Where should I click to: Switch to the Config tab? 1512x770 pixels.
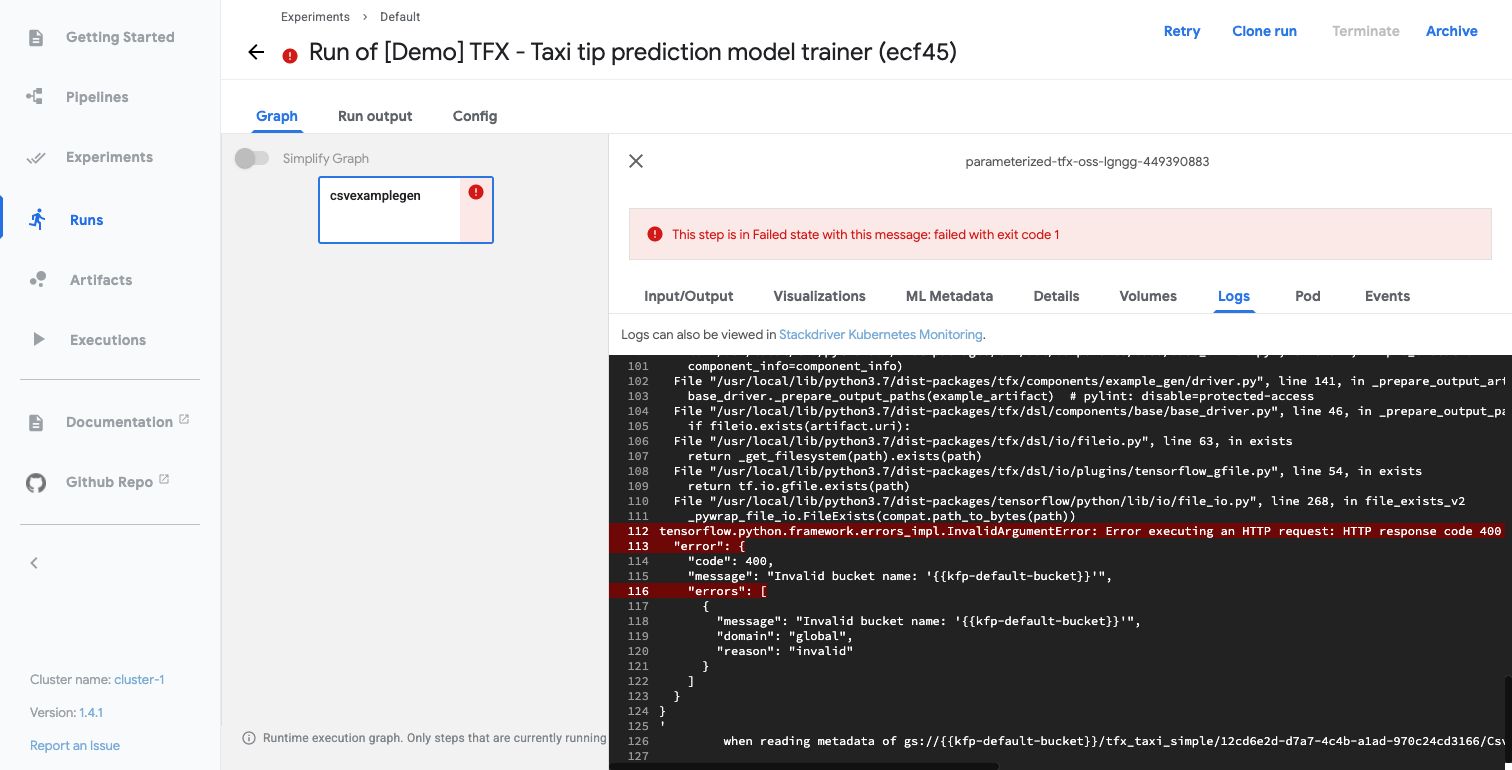click(x=475, y=116)
